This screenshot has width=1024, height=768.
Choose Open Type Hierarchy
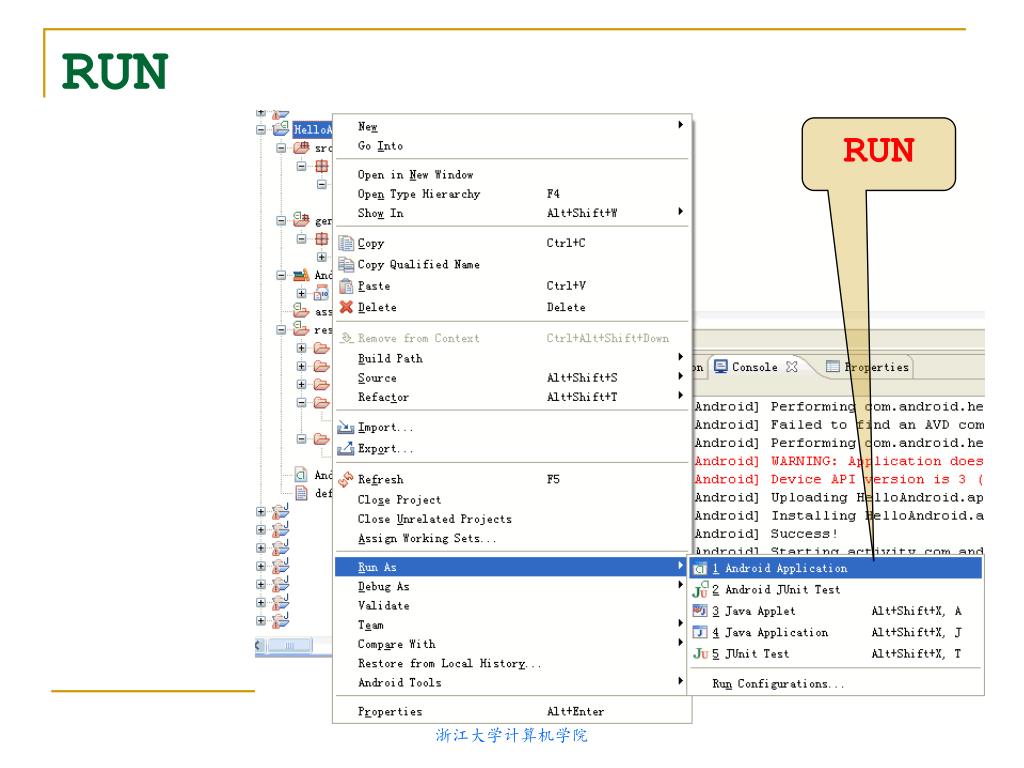point(512,194)
